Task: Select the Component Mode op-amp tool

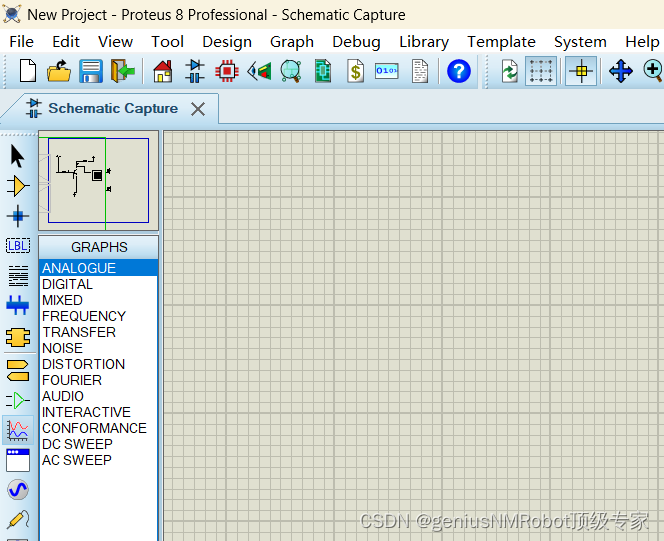Action: coord(18,186)
